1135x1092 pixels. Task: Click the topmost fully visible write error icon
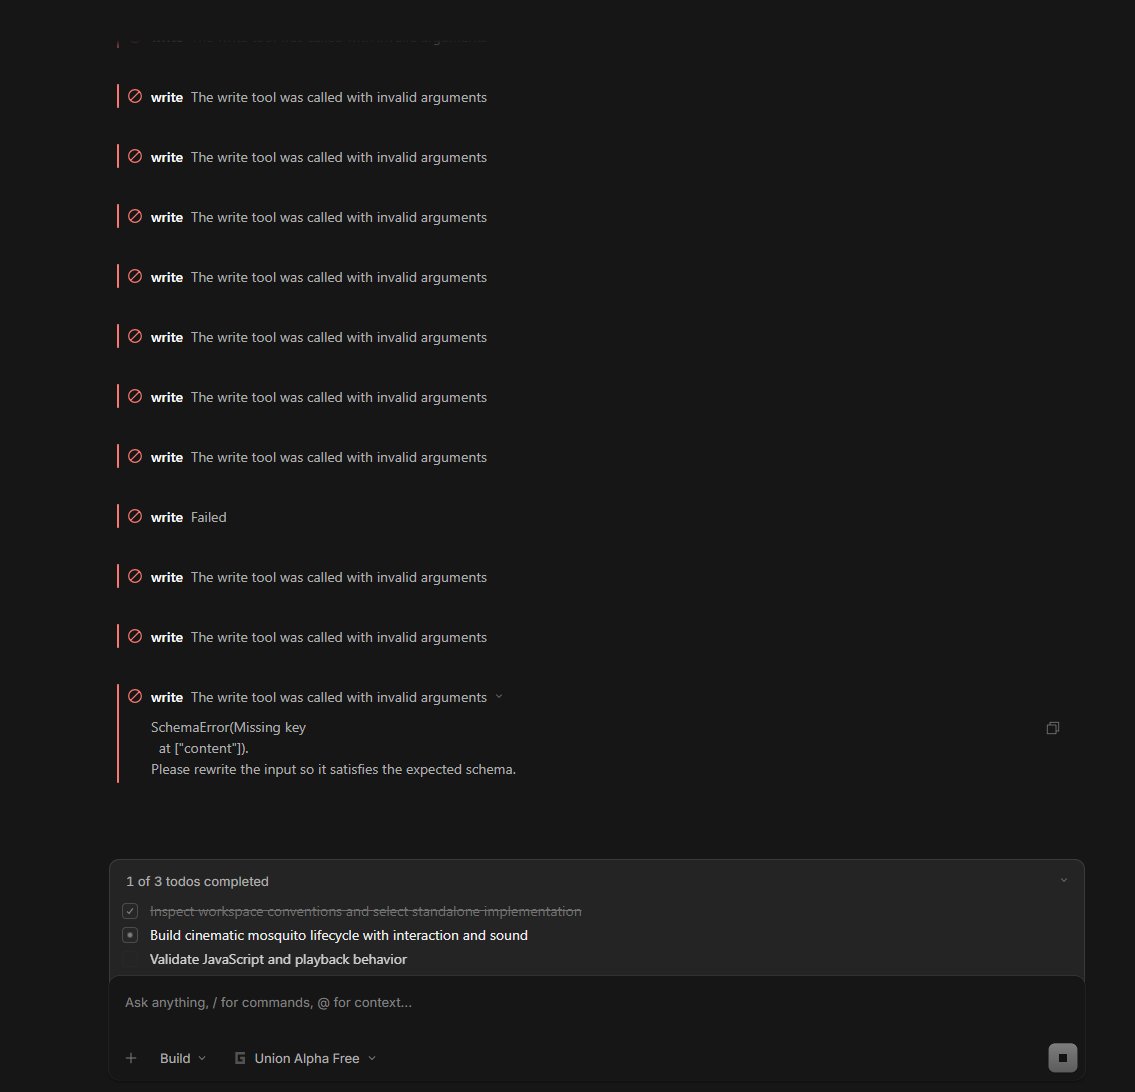point(135,96)
